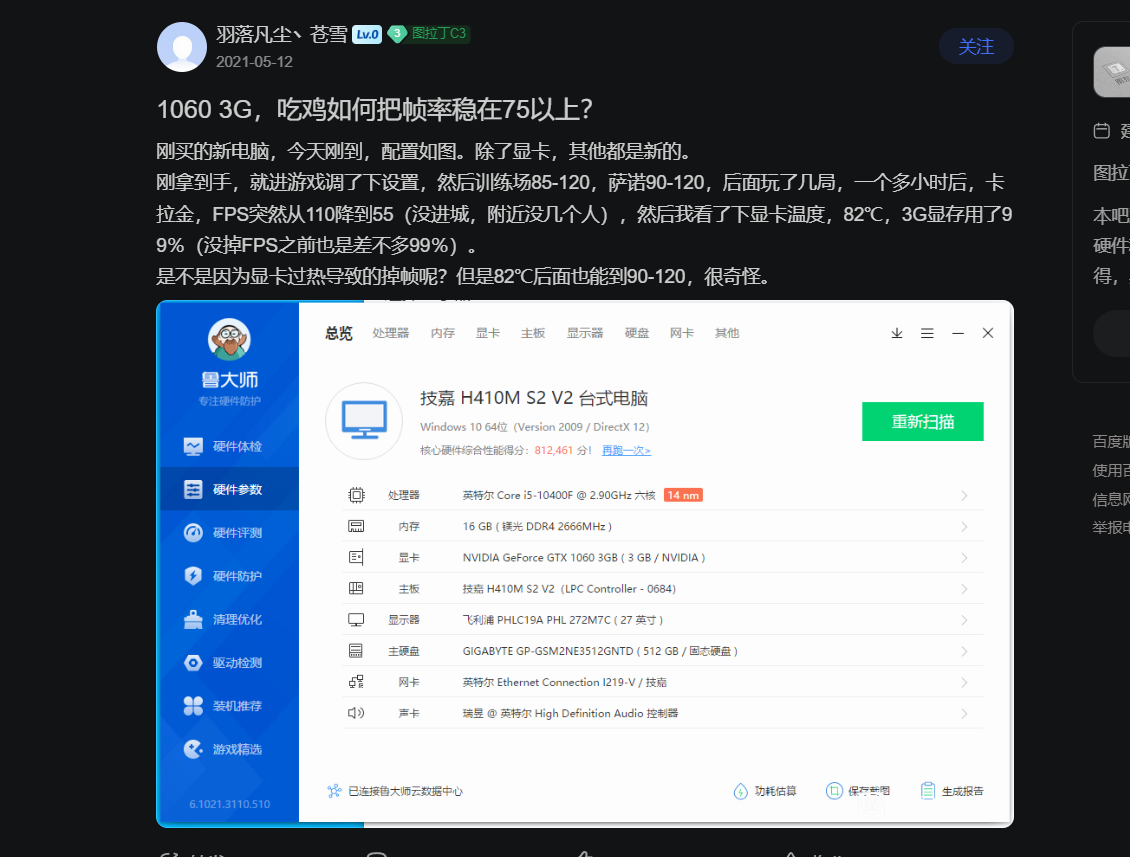Viewport: 1130px width, 857px height.
Task: Expand the 主硬盘 row chevron
Action: point(964,651)
